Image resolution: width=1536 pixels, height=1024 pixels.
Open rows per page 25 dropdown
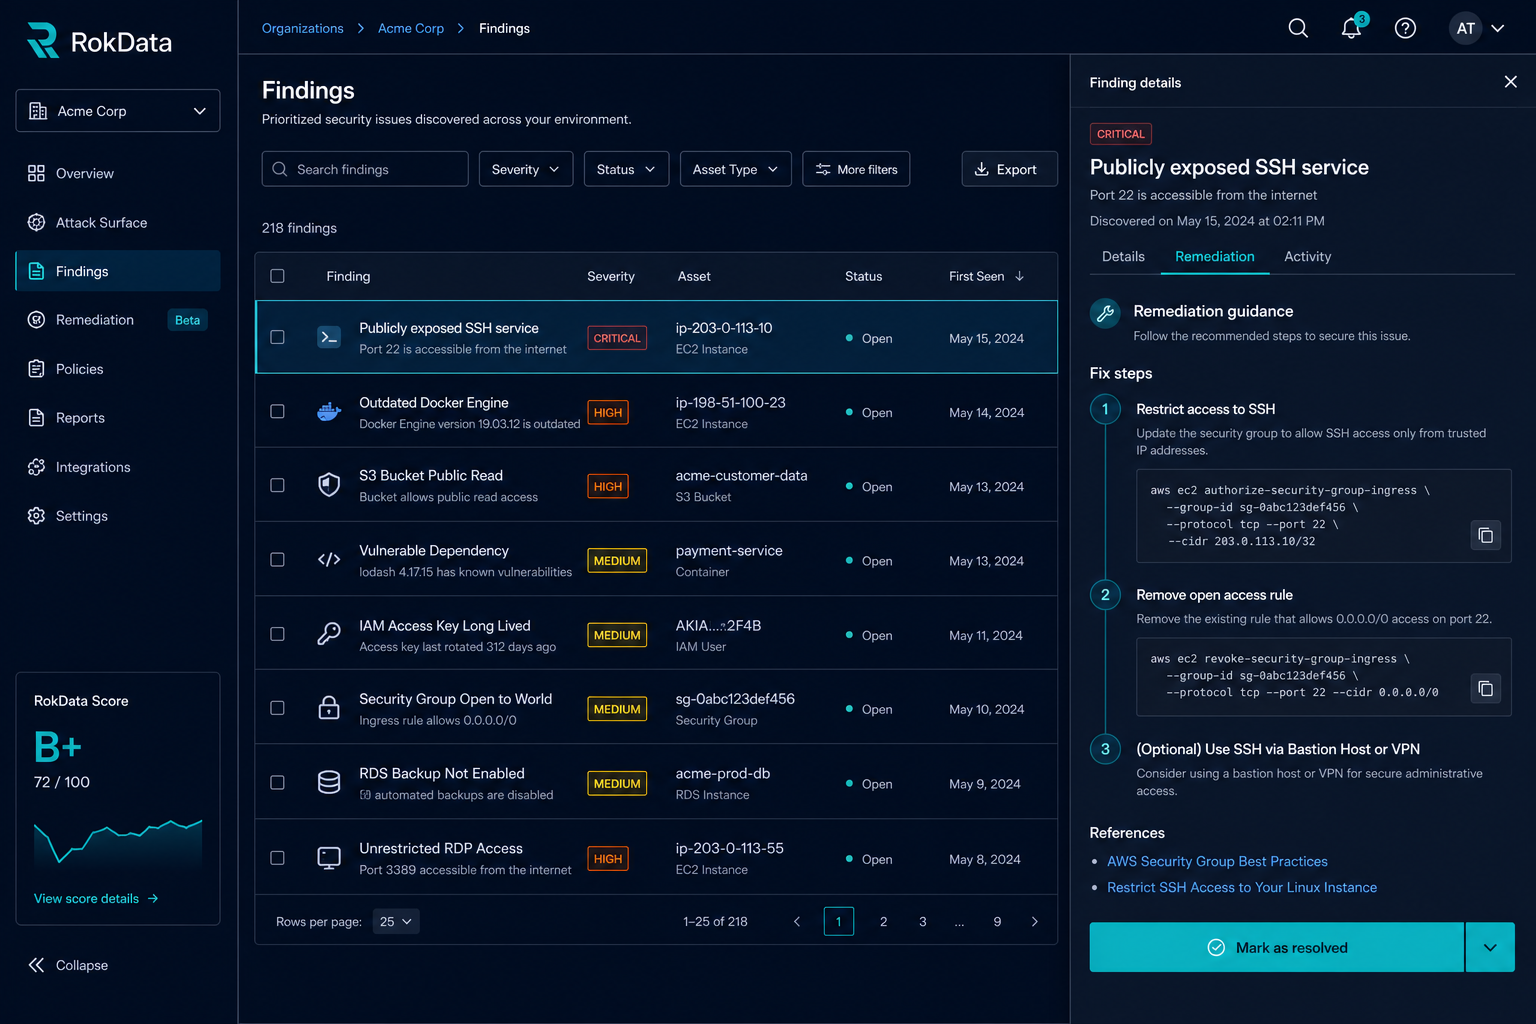point(396,922)
